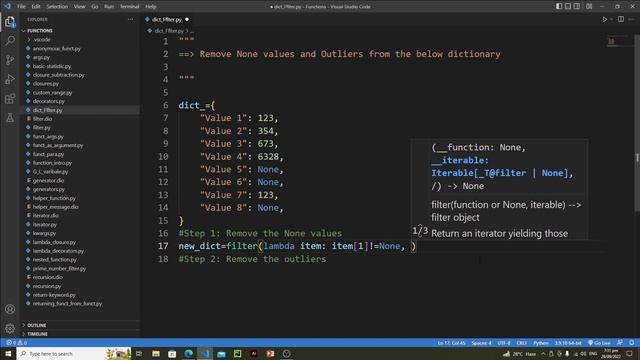This screenshot has width=640, height=360.
Task: Open the Terminal menu
Action: click(129, 7)
